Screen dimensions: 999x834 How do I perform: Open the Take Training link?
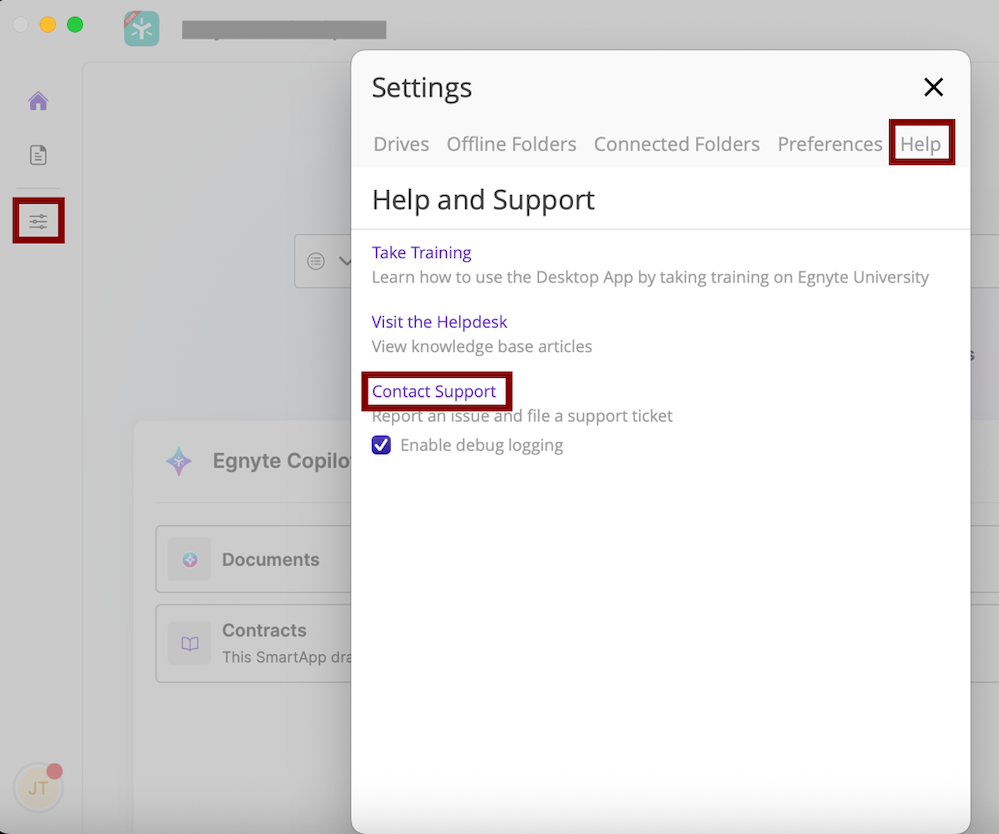click(x=421, y=252)
